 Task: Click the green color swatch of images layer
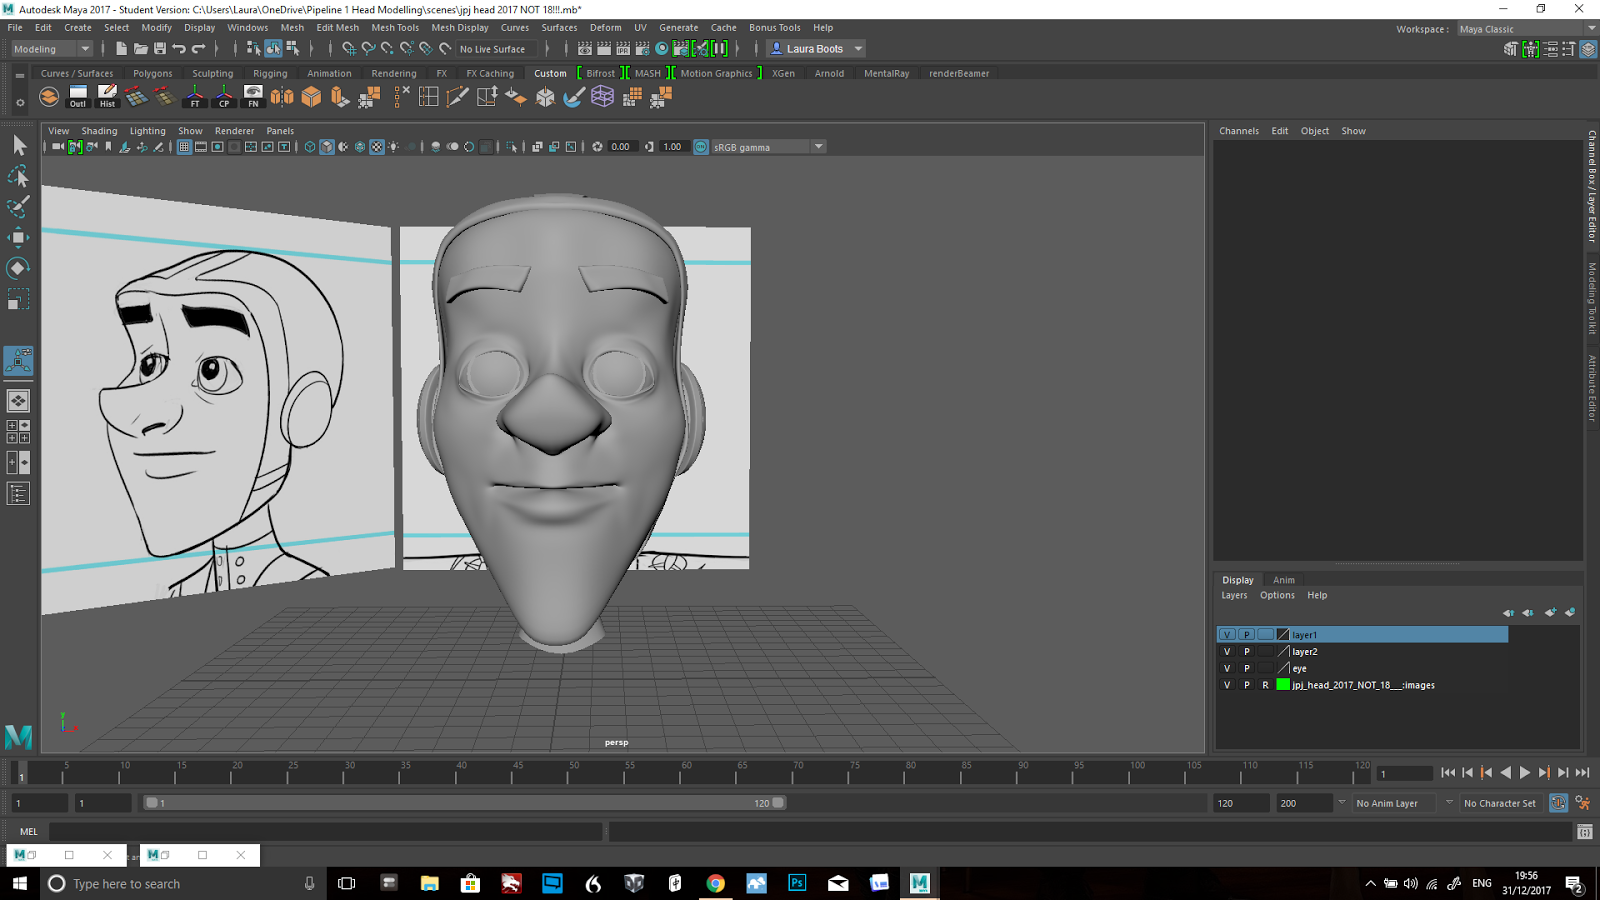[1283, 685]
